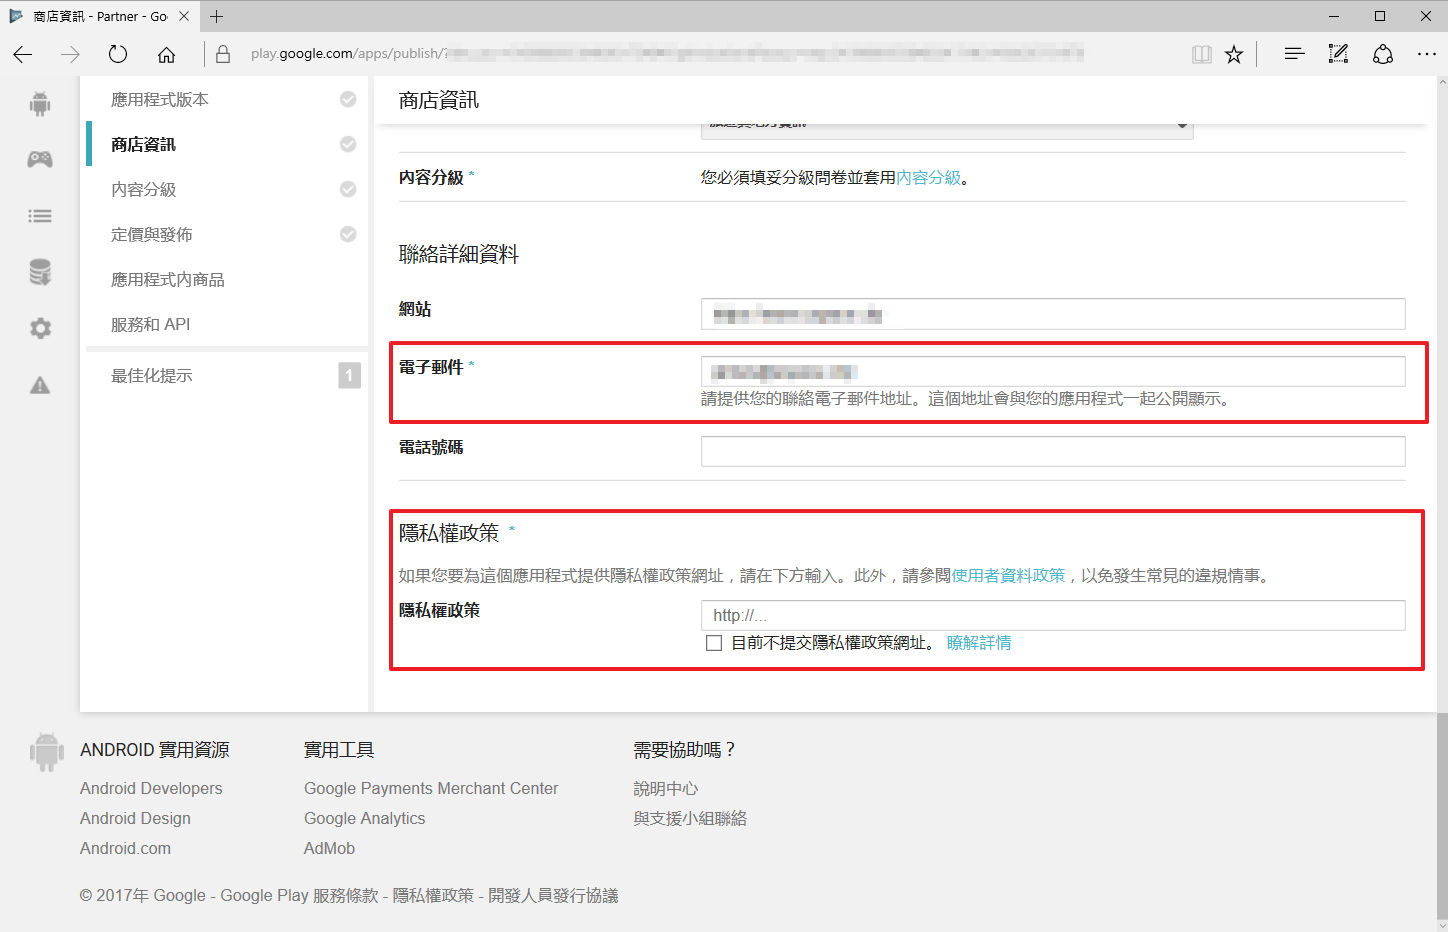The width and height of the screenshot is (1448, 932).
Task: Click the 電子郵件 input field
Action: point(1053,372)
